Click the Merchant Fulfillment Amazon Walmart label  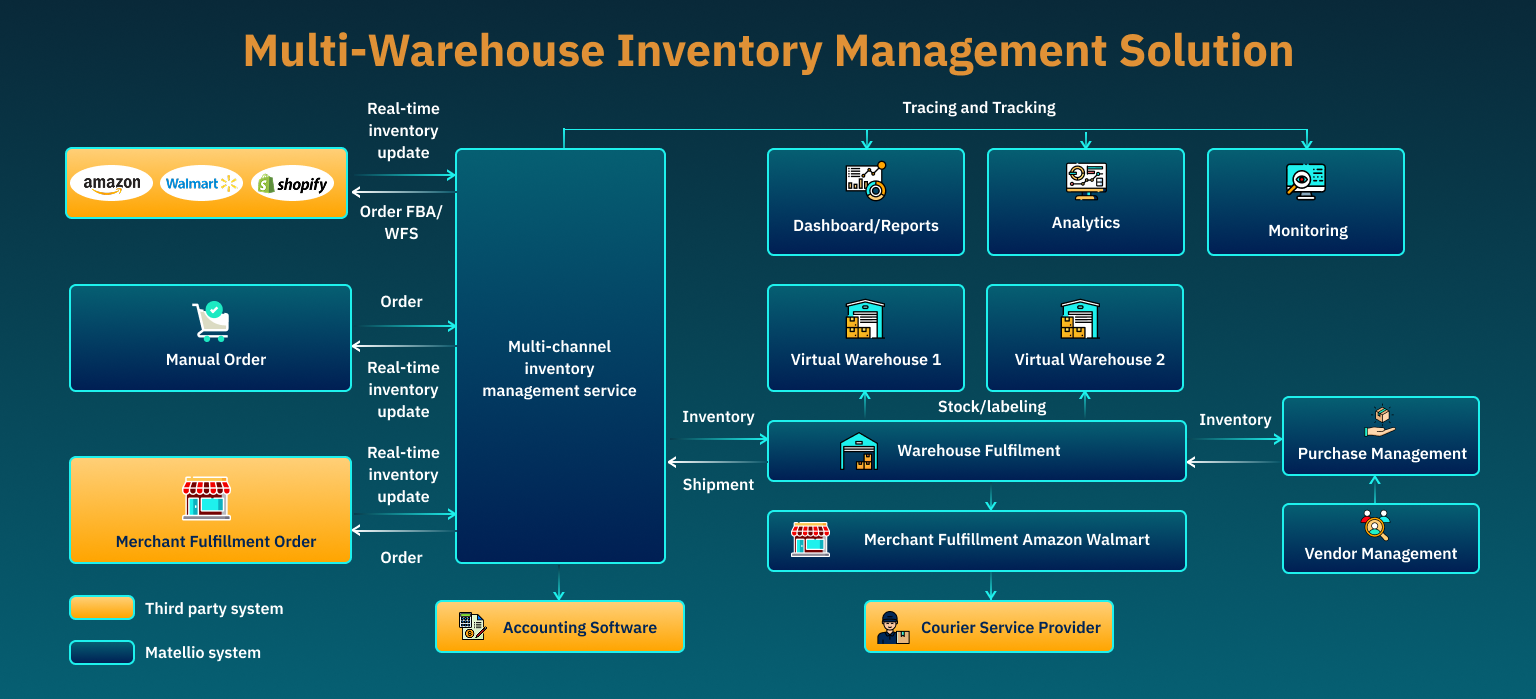tap(1006, 540)
